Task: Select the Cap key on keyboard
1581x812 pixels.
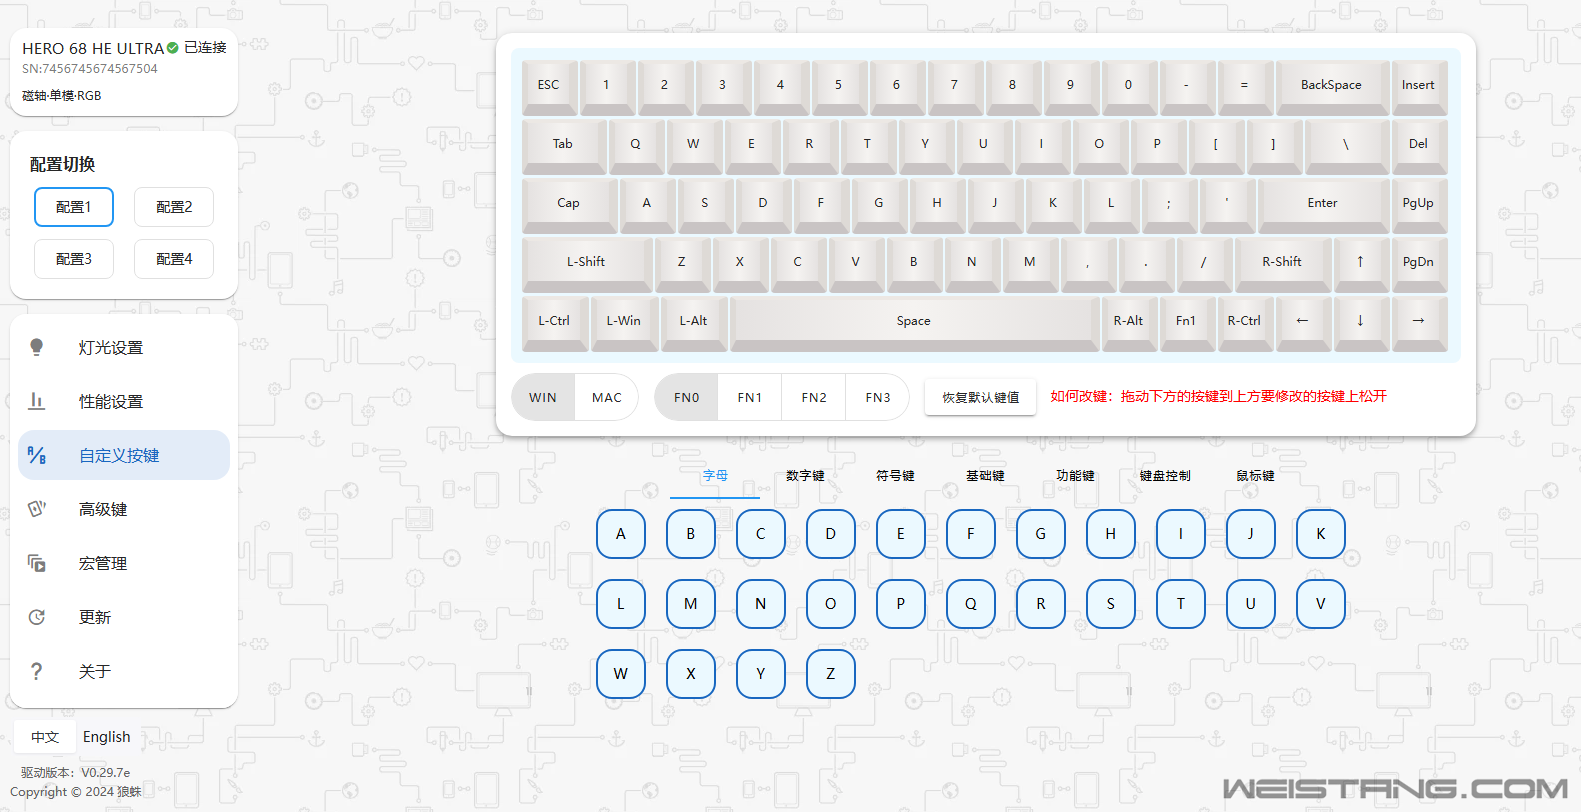Action: click(x=568, y=205)
